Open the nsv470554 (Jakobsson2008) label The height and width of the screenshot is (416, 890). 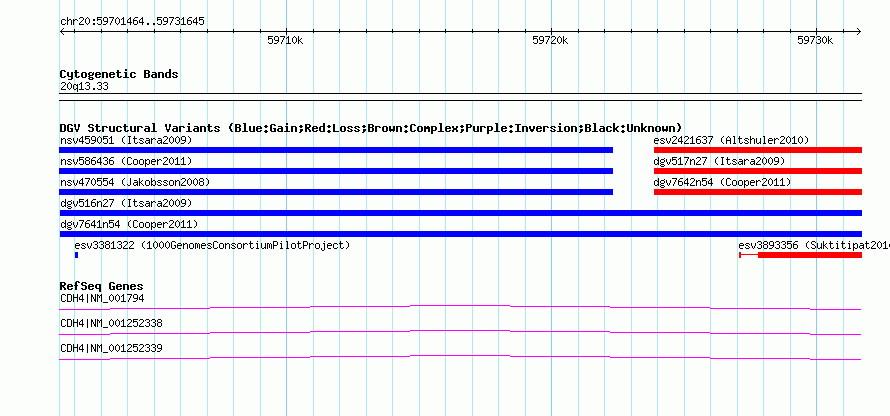[135, 182]
